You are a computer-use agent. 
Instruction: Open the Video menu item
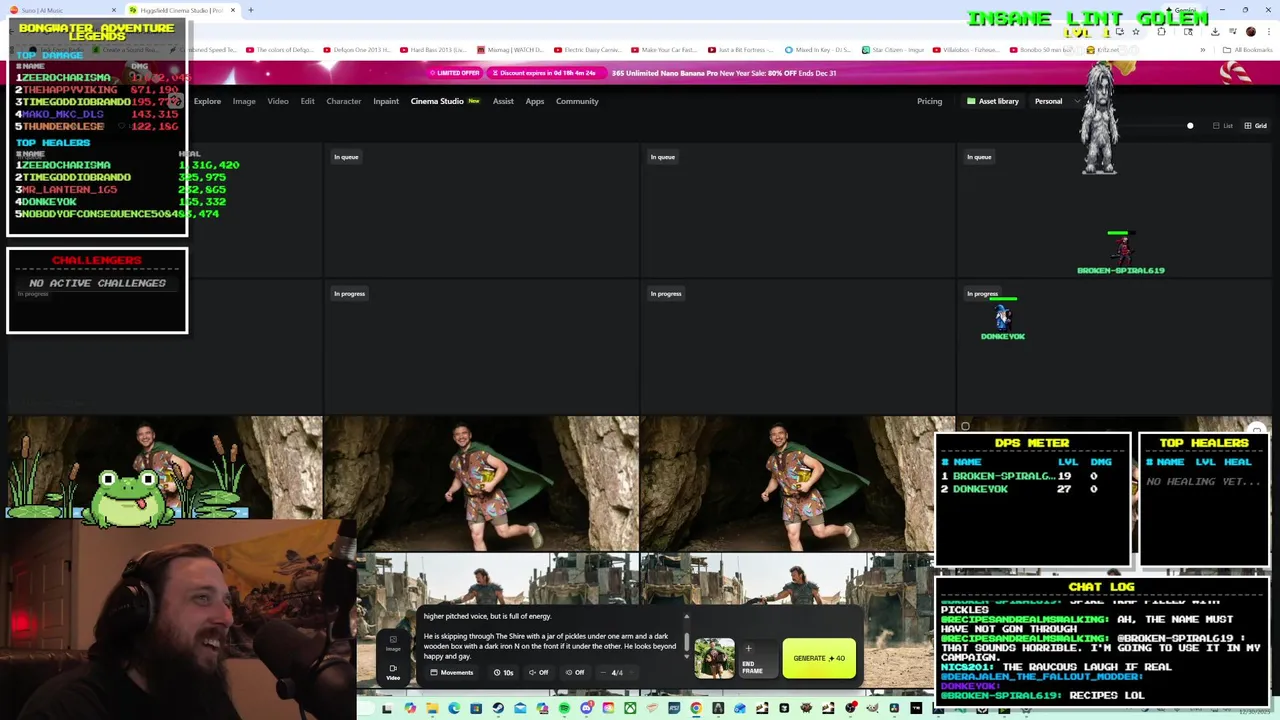coord(278,101)
